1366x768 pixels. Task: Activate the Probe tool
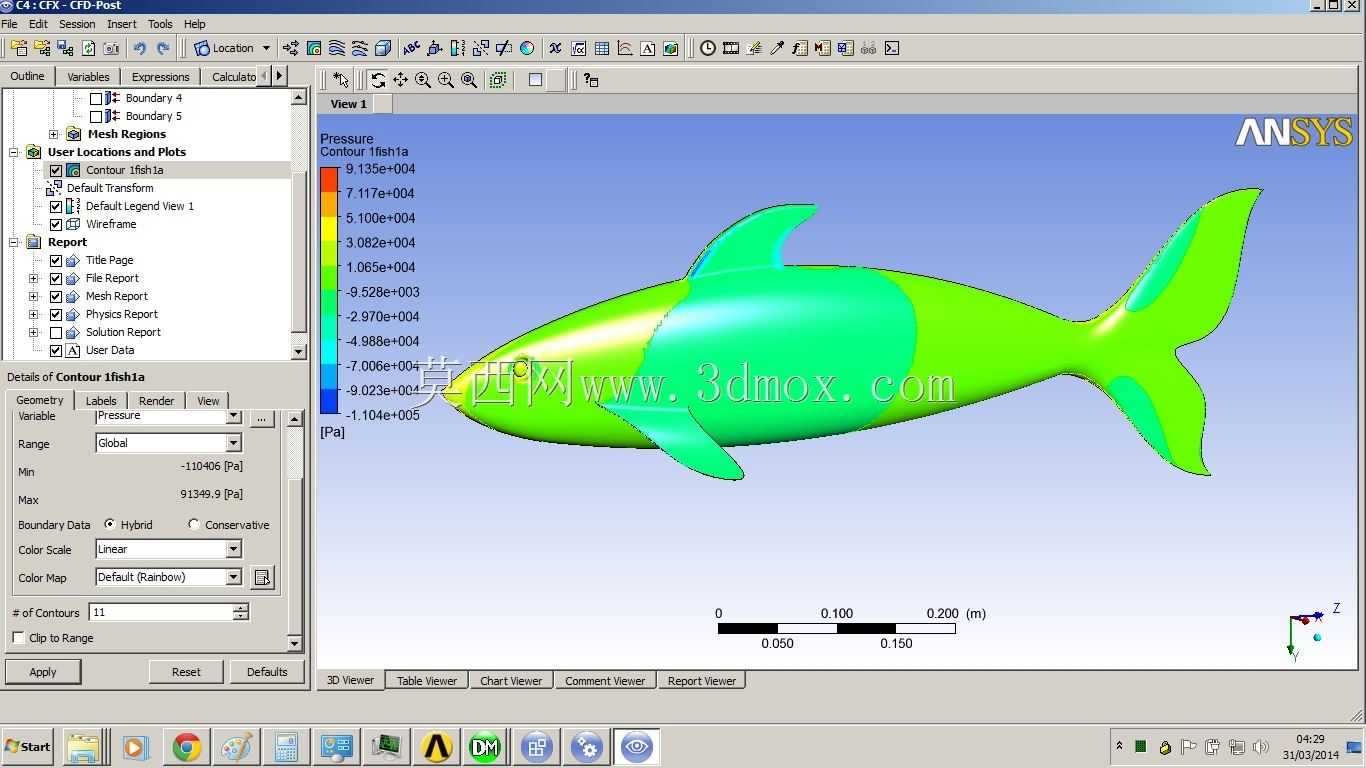click(x=777, y=48)
